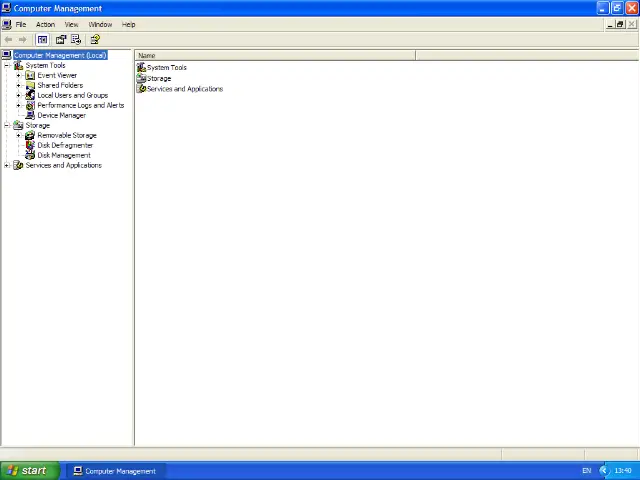Screen dimensions: 640x480
Task: Minimize the inner MDI console window
Action: click(x=610, y=24)
